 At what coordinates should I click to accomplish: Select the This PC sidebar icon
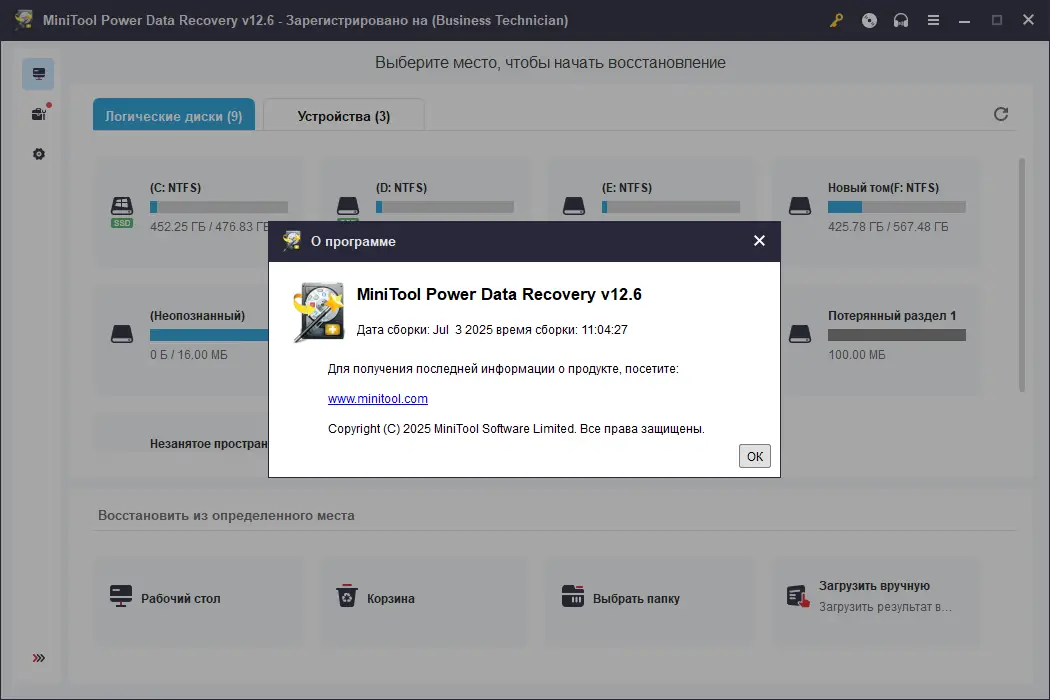(x=38, y=74)
